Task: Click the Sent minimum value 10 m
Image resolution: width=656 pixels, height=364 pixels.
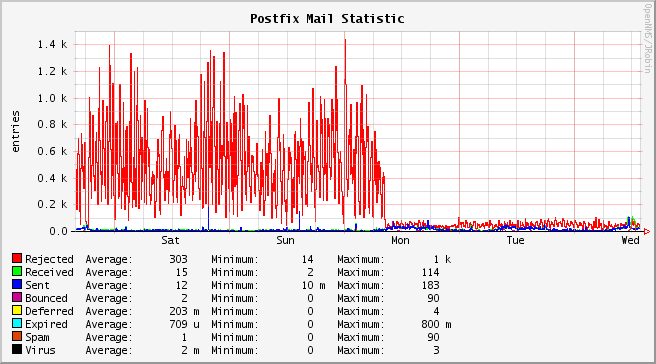Action: click(x=313, y=285)
